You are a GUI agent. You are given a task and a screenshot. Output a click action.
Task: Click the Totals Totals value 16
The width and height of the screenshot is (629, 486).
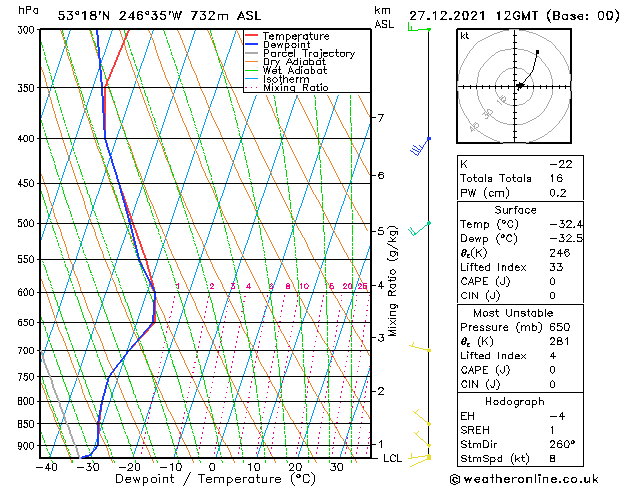(x=556, y=178)
